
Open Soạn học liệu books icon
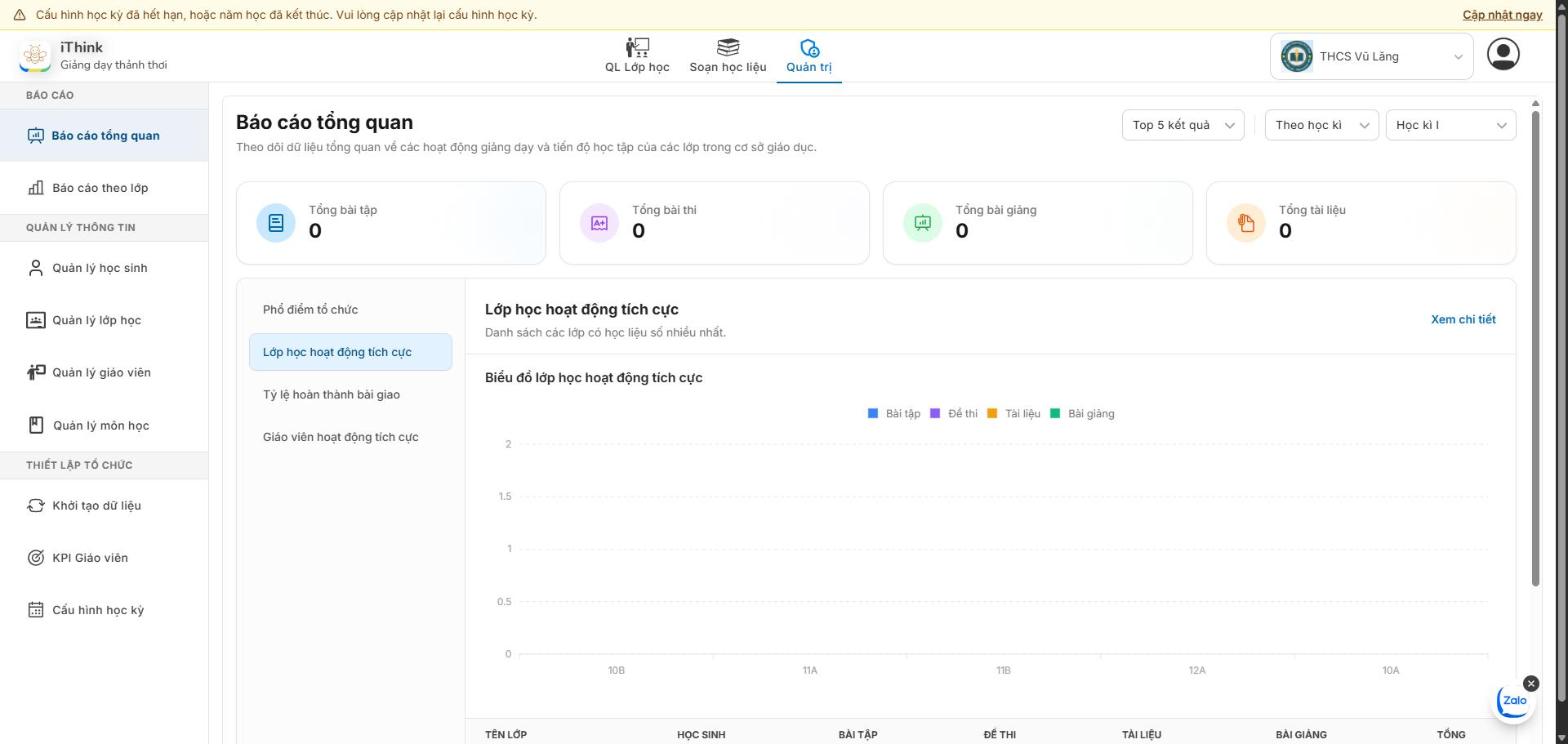(x=728, y=48)
